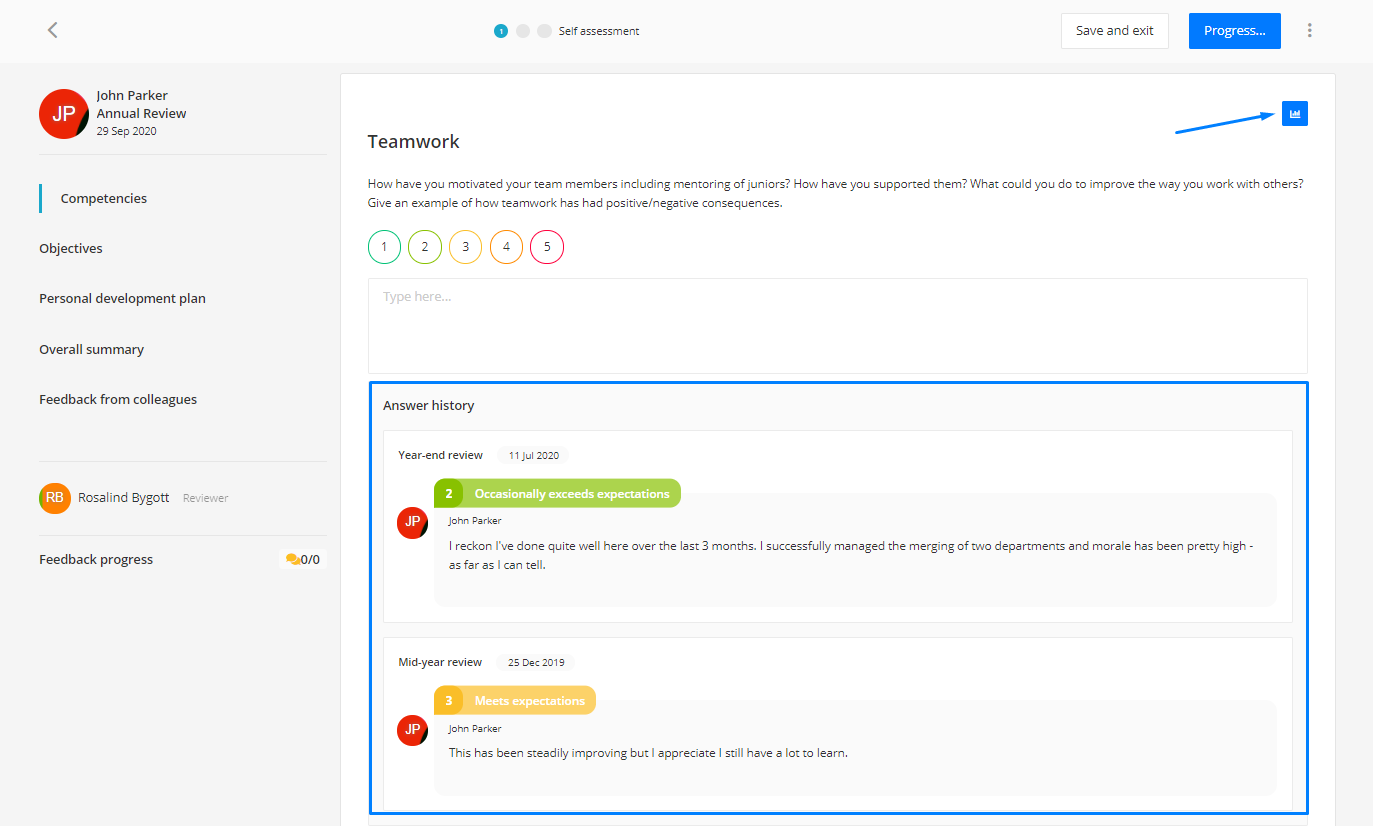This screenshot has height=826, width=1373.
Task: Open Feedback from colleagues section
Action: [118, 399]
